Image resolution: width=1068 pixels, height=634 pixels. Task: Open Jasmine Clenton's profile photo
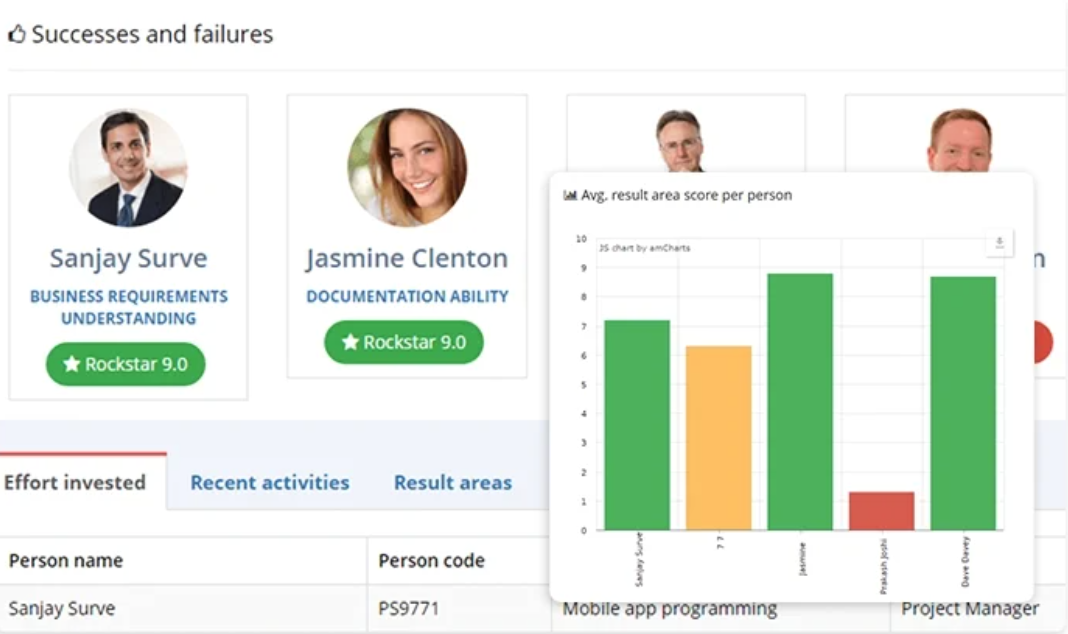click(407, 167)
